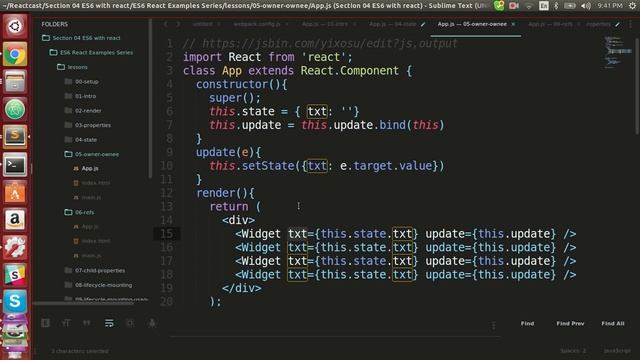Click the App.js file icon under 05-owner-ownee

pyautogui.click(x=76, y=169)
